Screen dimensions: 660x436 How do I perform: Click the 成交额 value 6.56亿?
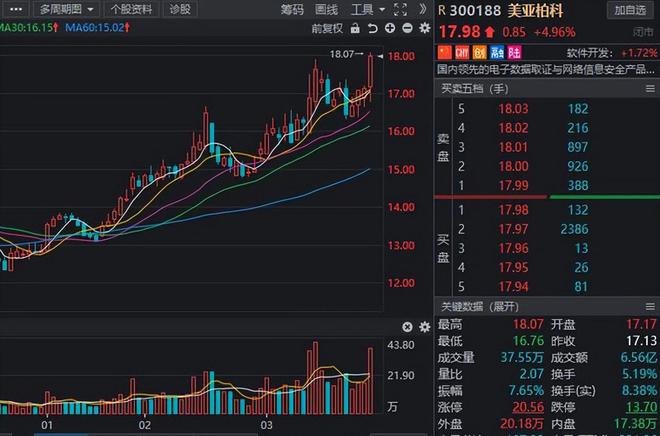click(639, 358)
